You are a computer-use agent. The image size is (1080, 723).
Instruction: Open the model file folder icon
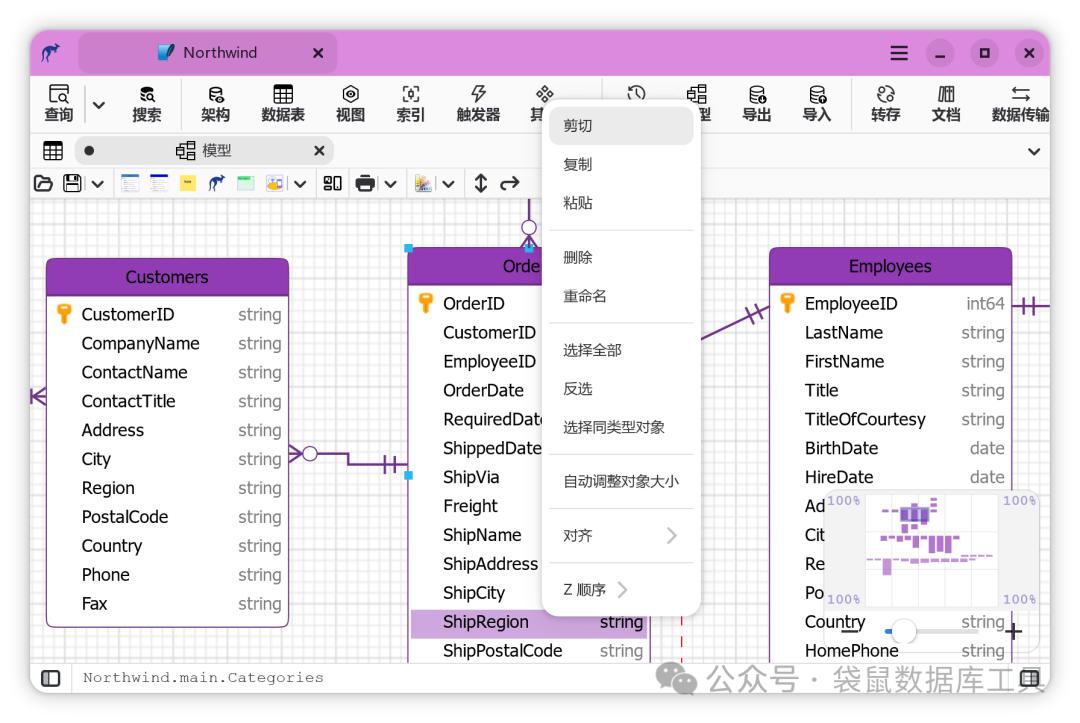click(x=43, y=183)
